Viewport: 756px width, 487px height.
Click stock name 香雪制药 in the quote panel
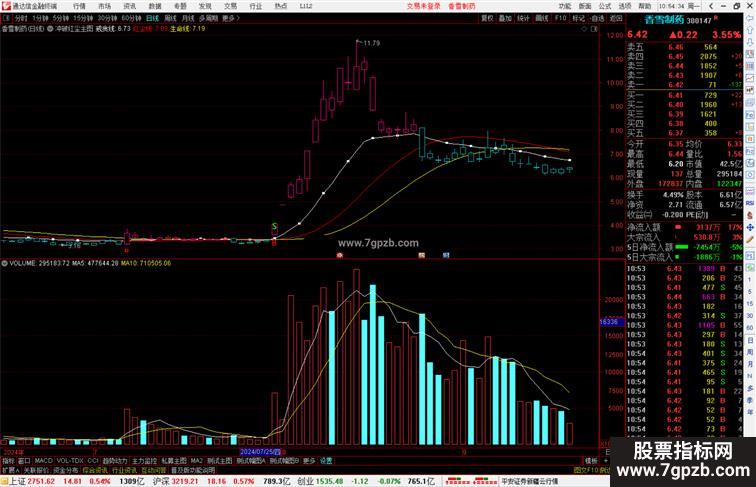(664, 20)
